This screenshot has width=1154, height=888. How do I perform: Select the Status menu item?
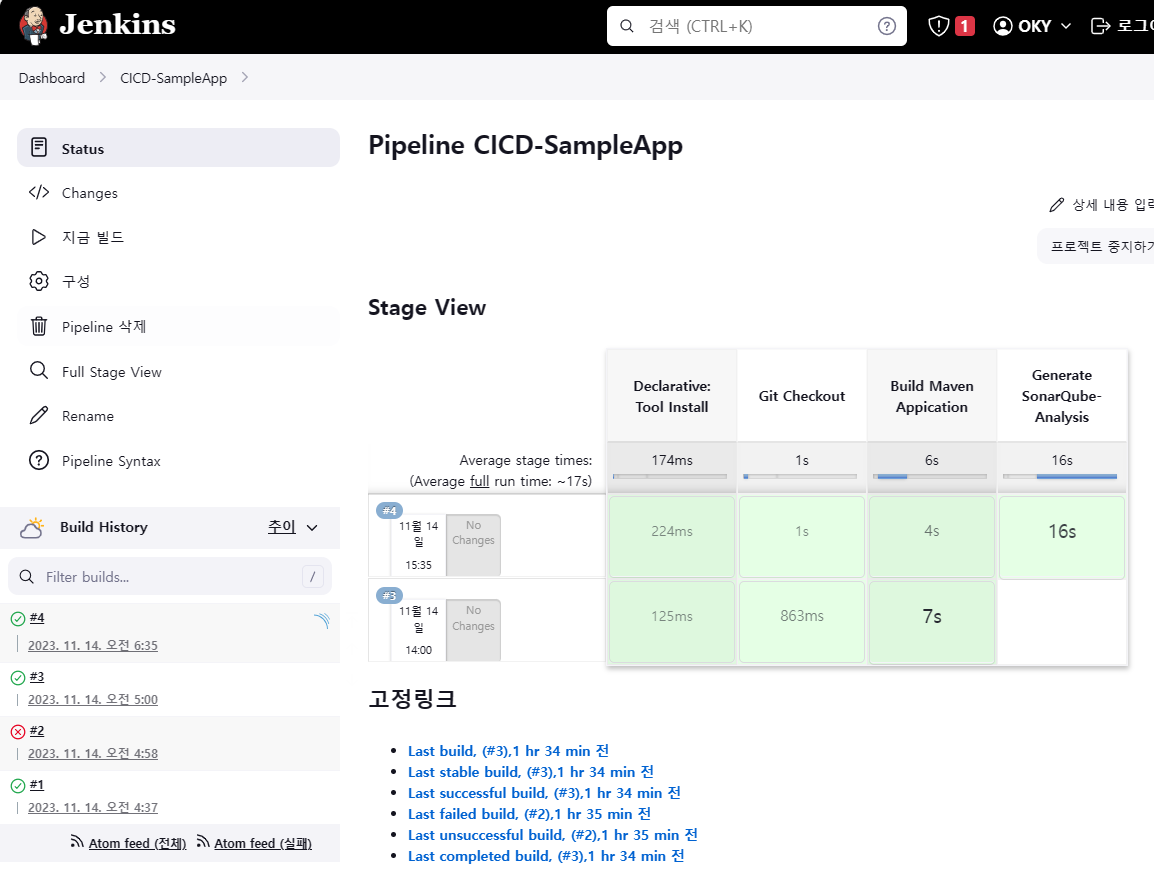click(x=178, y=148)
